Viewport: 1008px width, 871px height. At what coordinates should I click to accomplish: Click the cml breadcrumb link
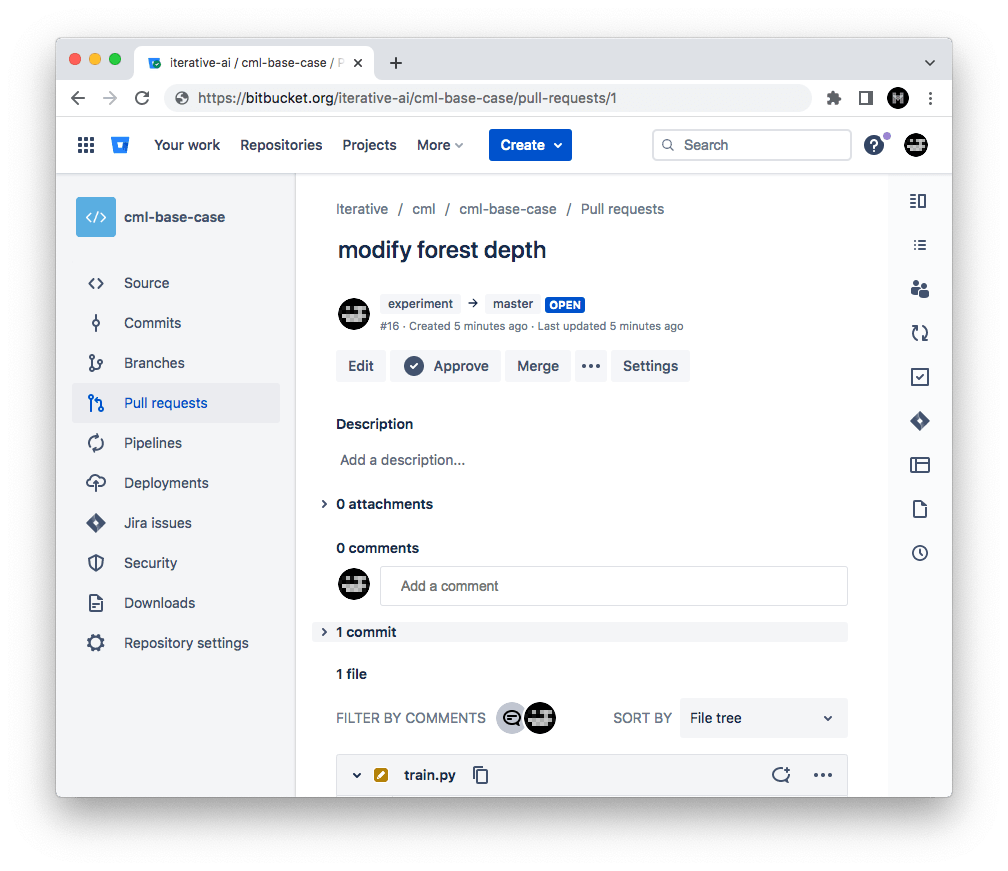(423, 209)
